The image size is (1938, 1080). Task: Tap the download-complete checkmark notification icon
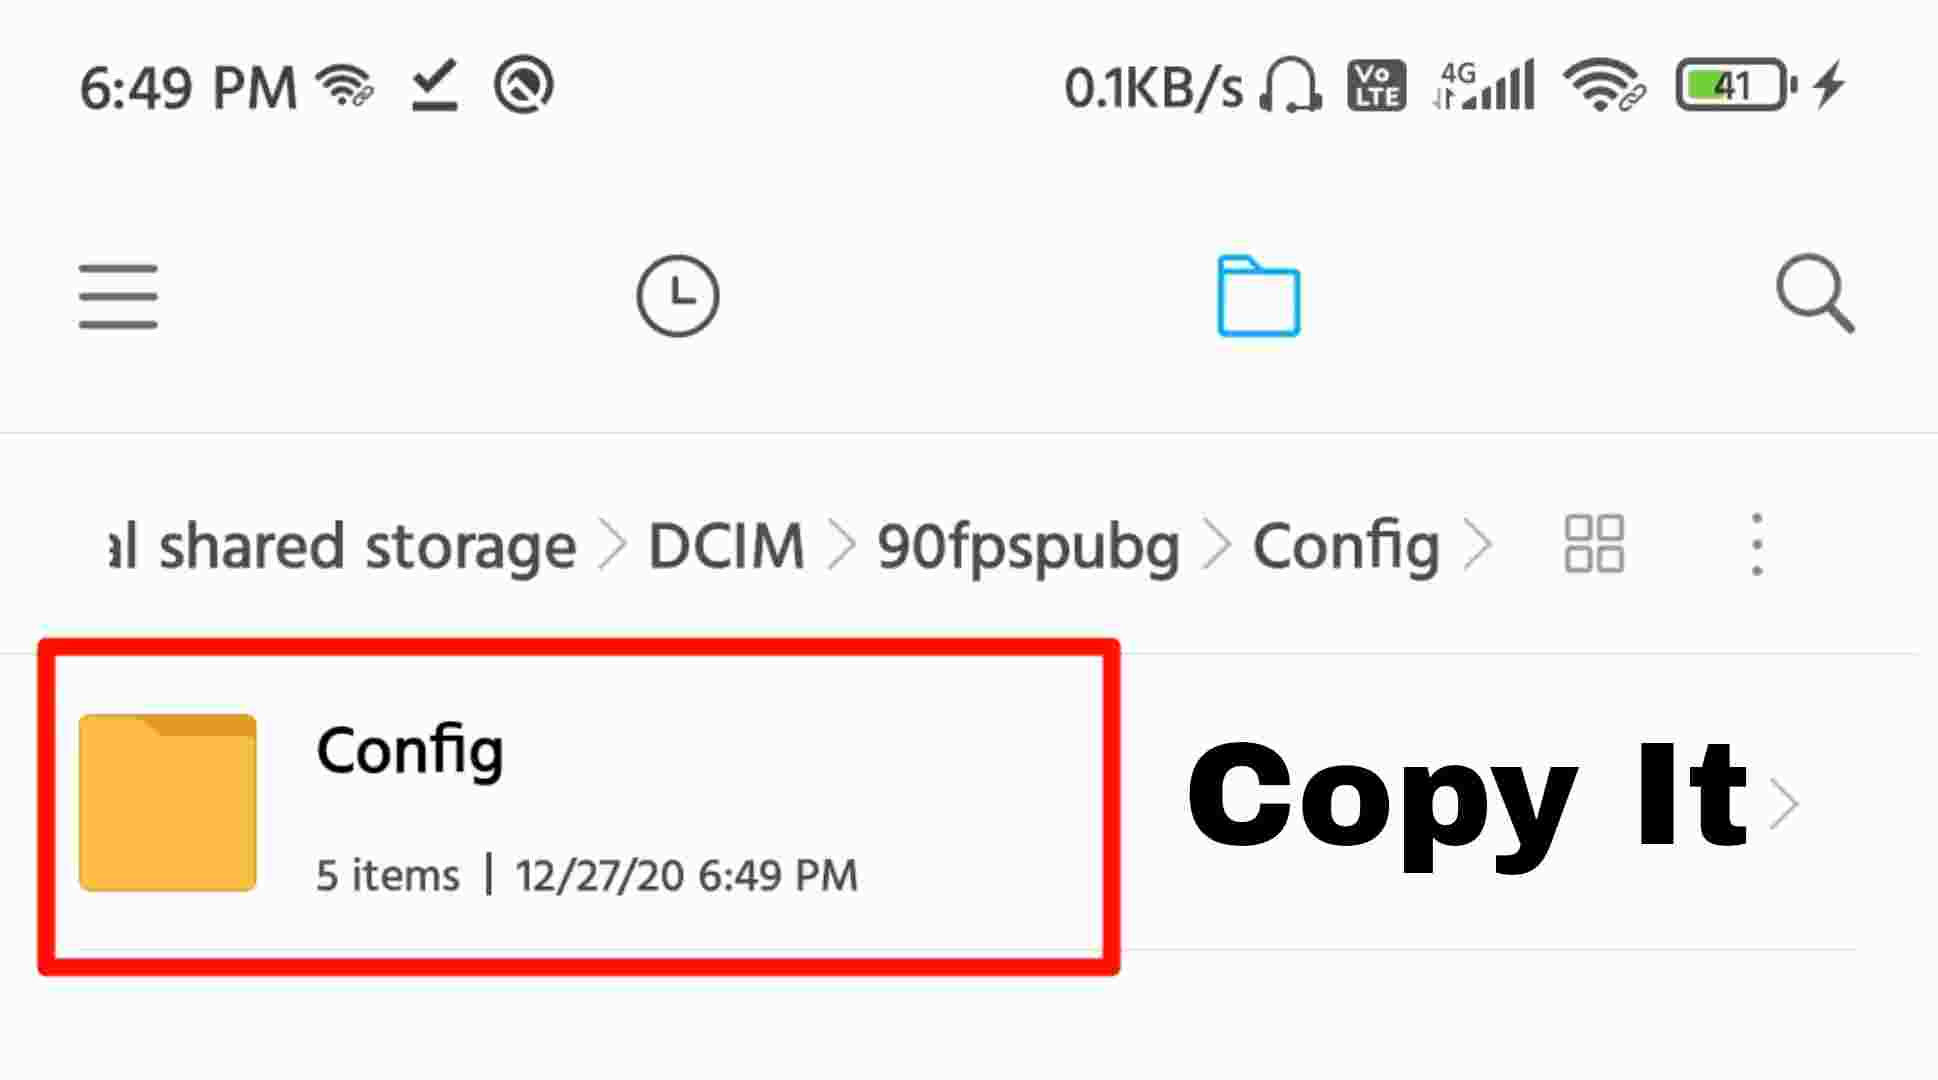[x=435, y=85]
